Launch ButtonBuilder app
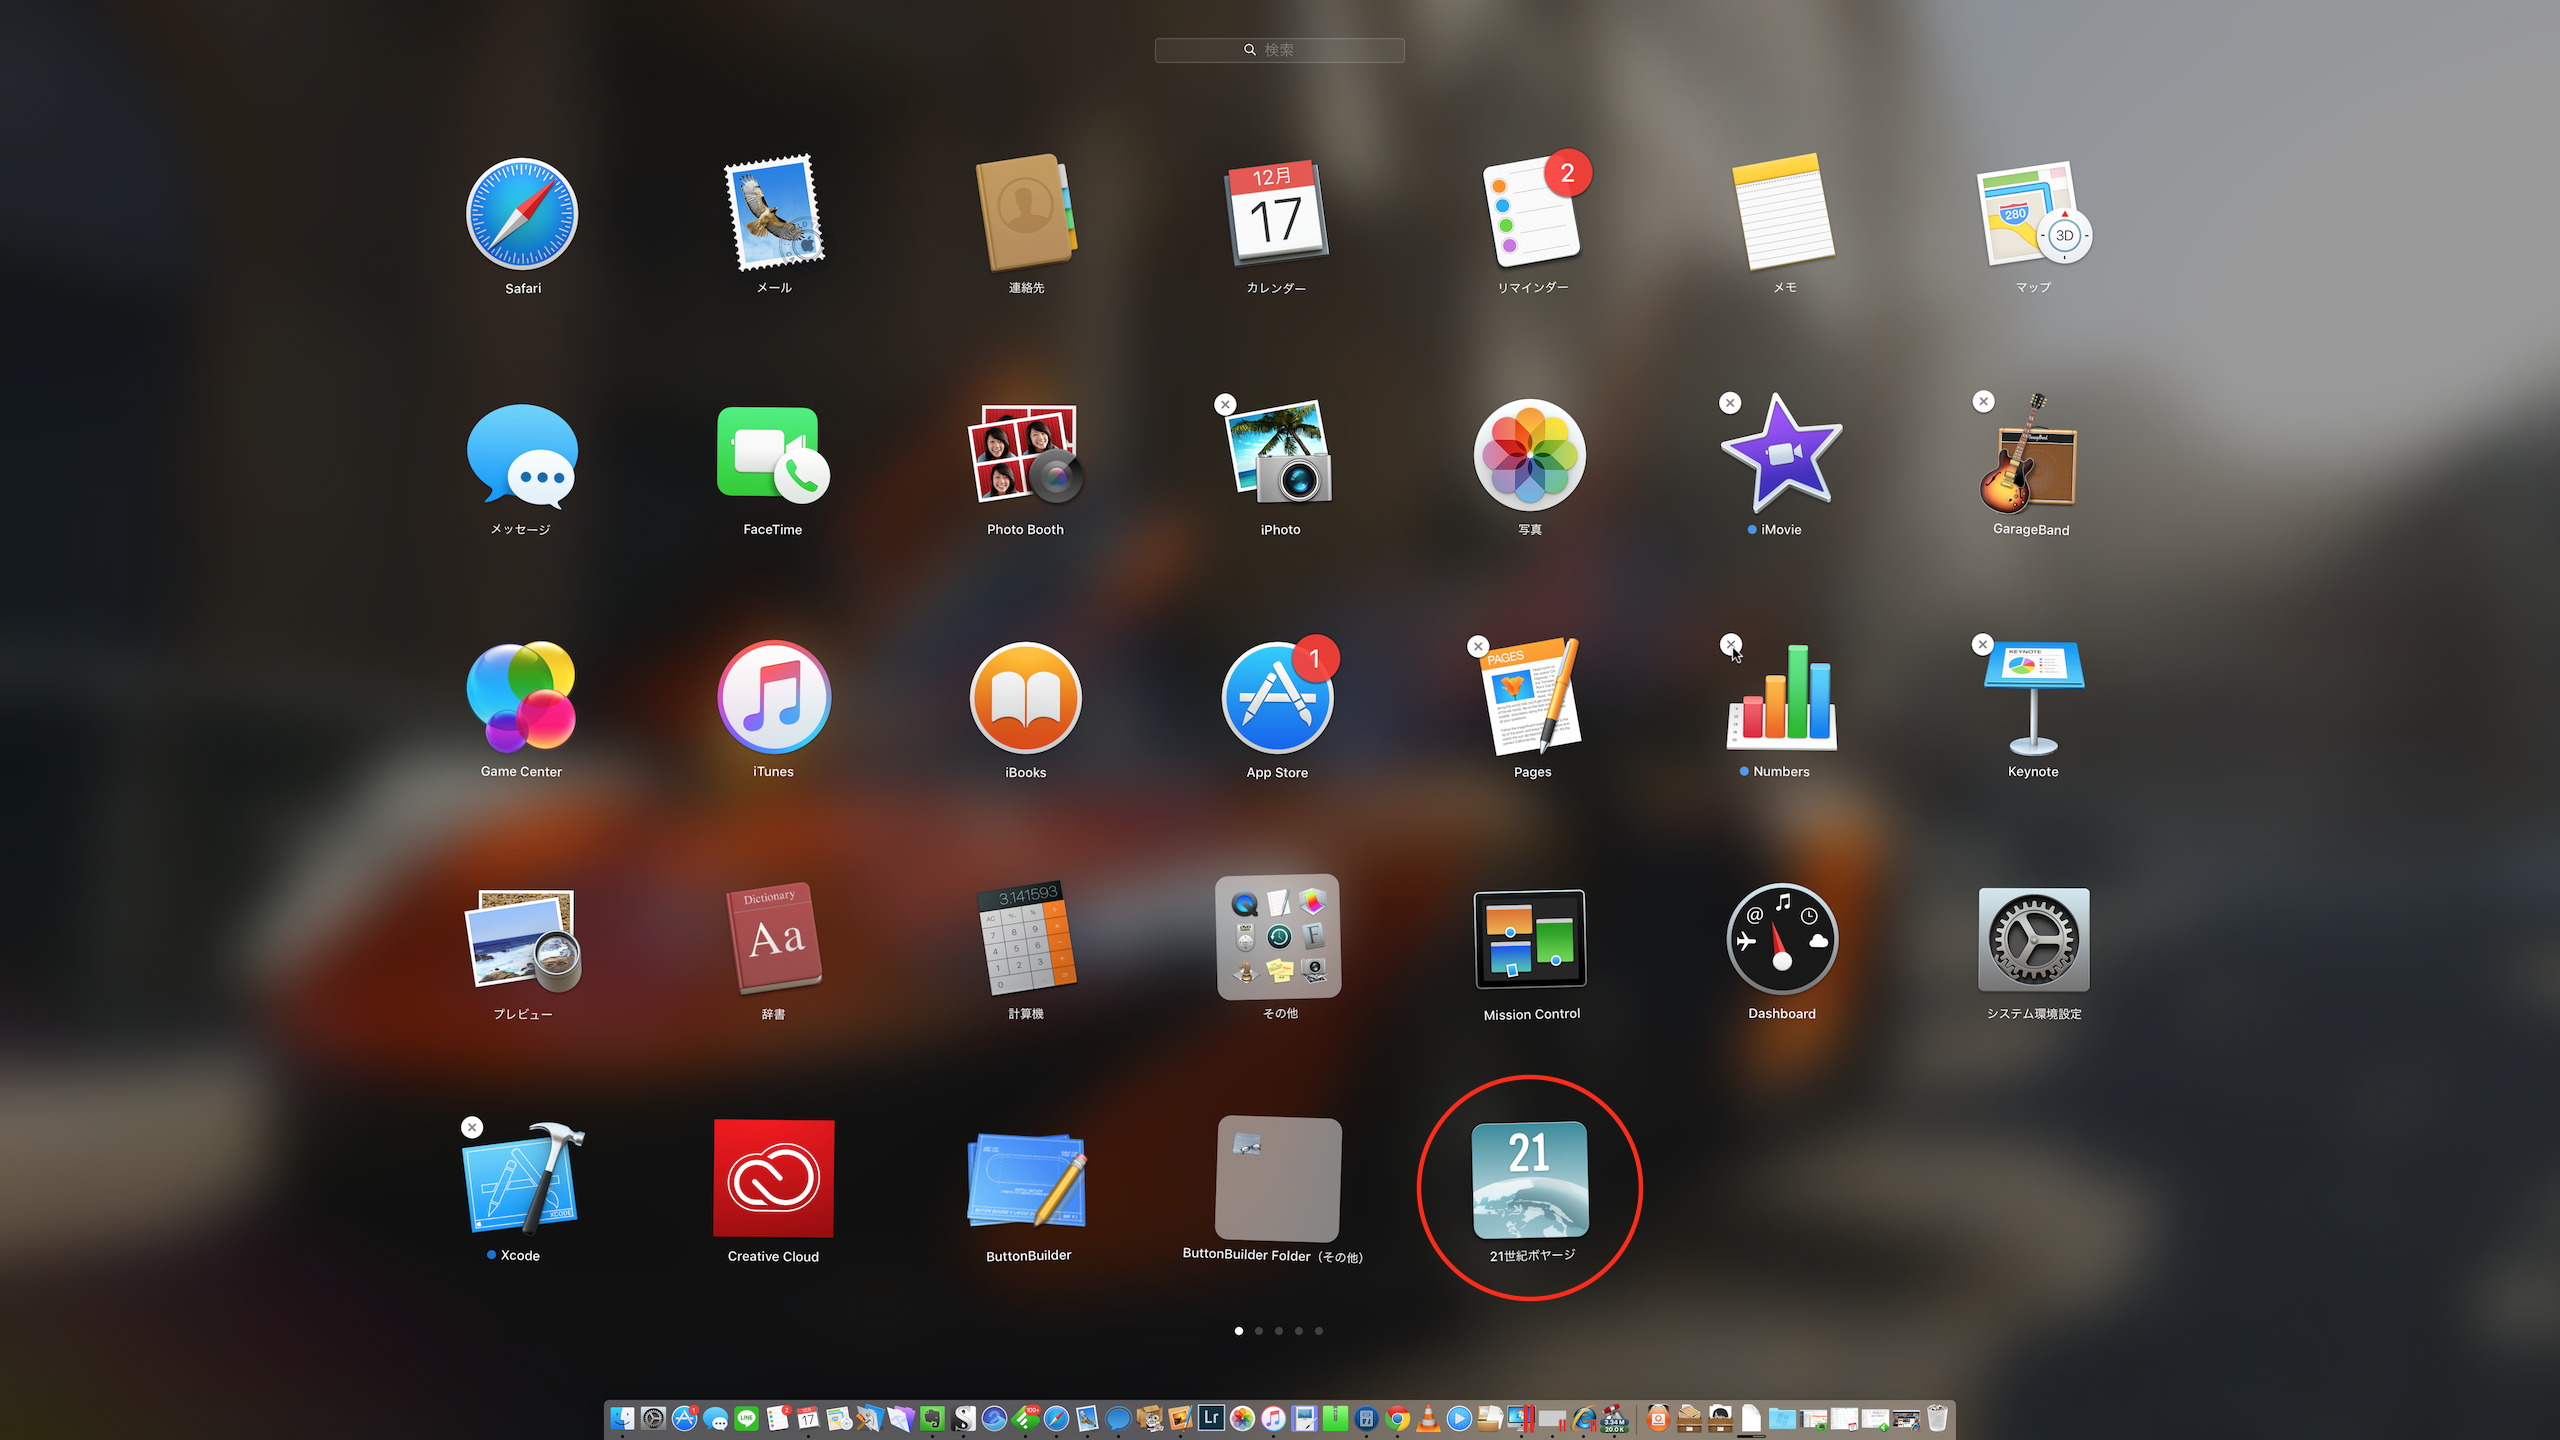This screenshot has height=1440, width=2560. click(1027, 1179)
